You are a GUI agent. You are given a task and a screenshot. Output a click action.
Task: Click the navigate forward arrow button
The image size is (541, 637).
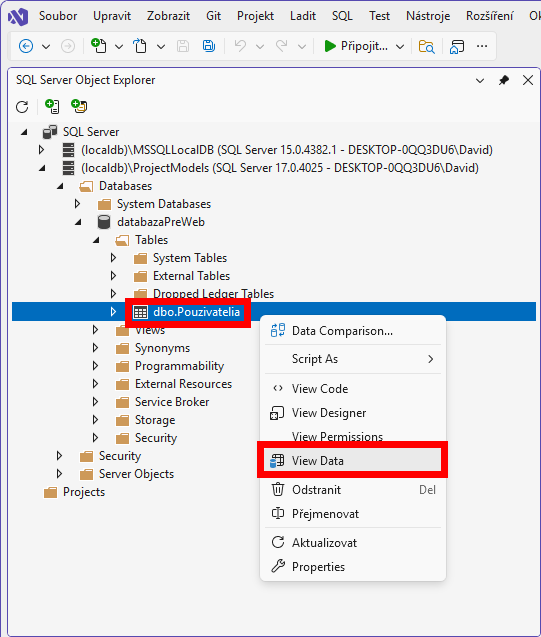[68, 46]
